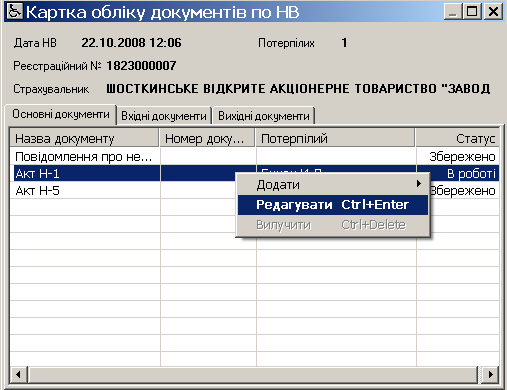Screen dimensions: 507x390
Task: Switch to Основні документи tab
Action: pos(61,115)
